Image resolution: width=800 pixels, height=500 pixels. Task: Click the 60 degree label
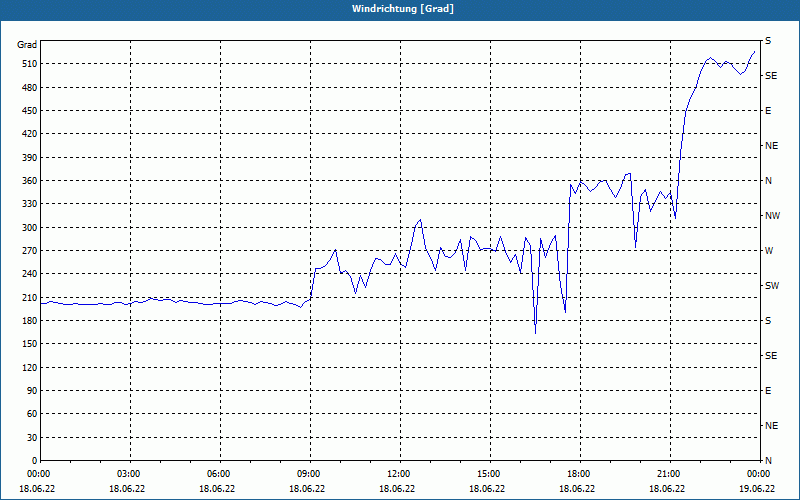click(x=31, y=414)
